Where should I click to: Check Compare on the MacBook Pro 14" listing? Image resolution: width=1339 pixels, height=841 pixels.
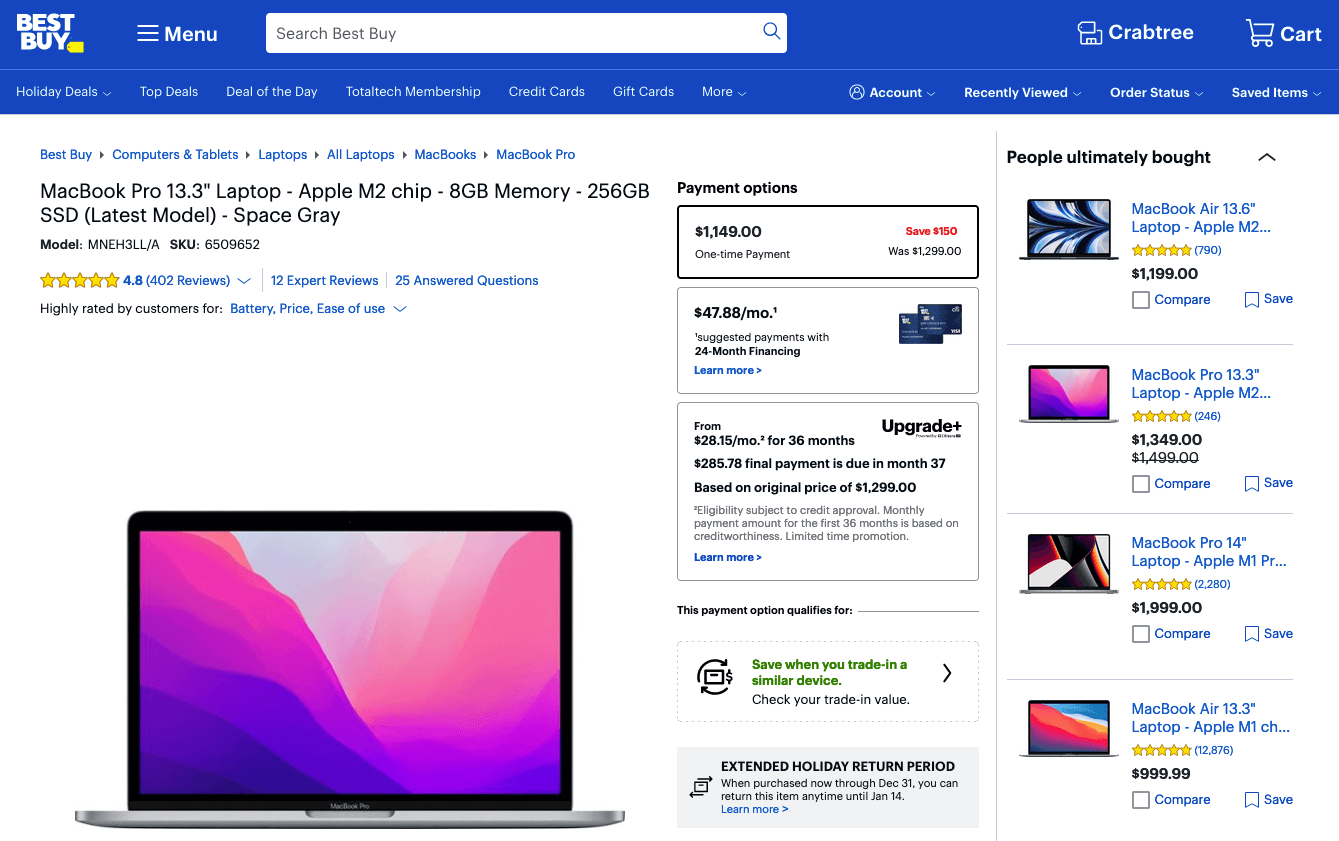coord(1140,633)
